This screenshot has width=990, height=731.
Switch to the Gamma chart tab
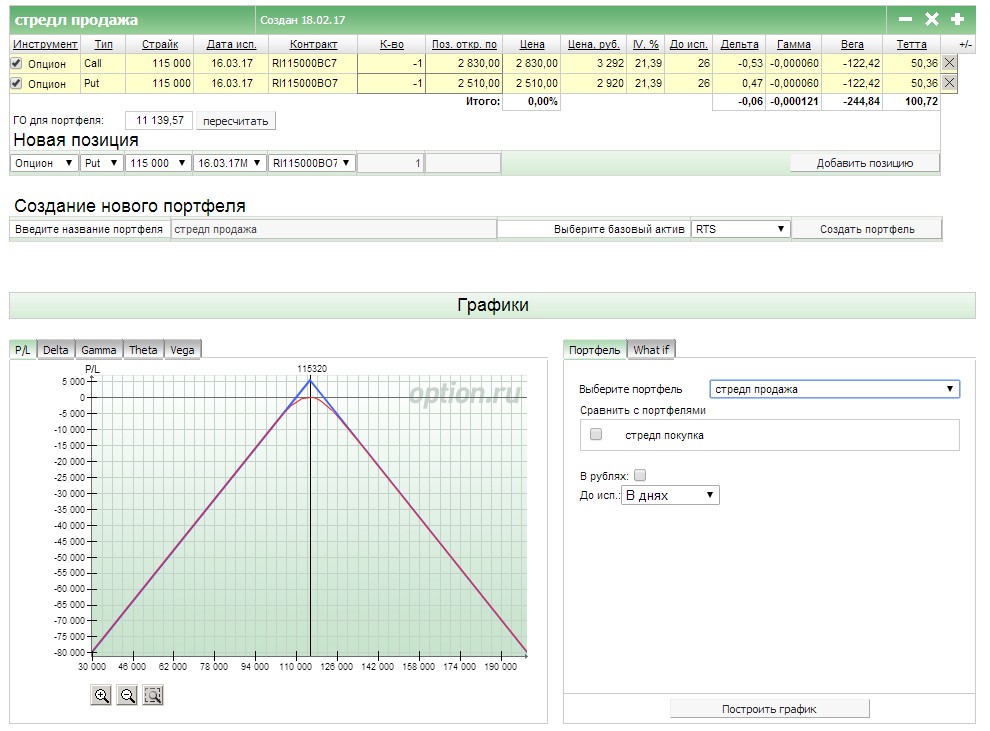[99, 349]
